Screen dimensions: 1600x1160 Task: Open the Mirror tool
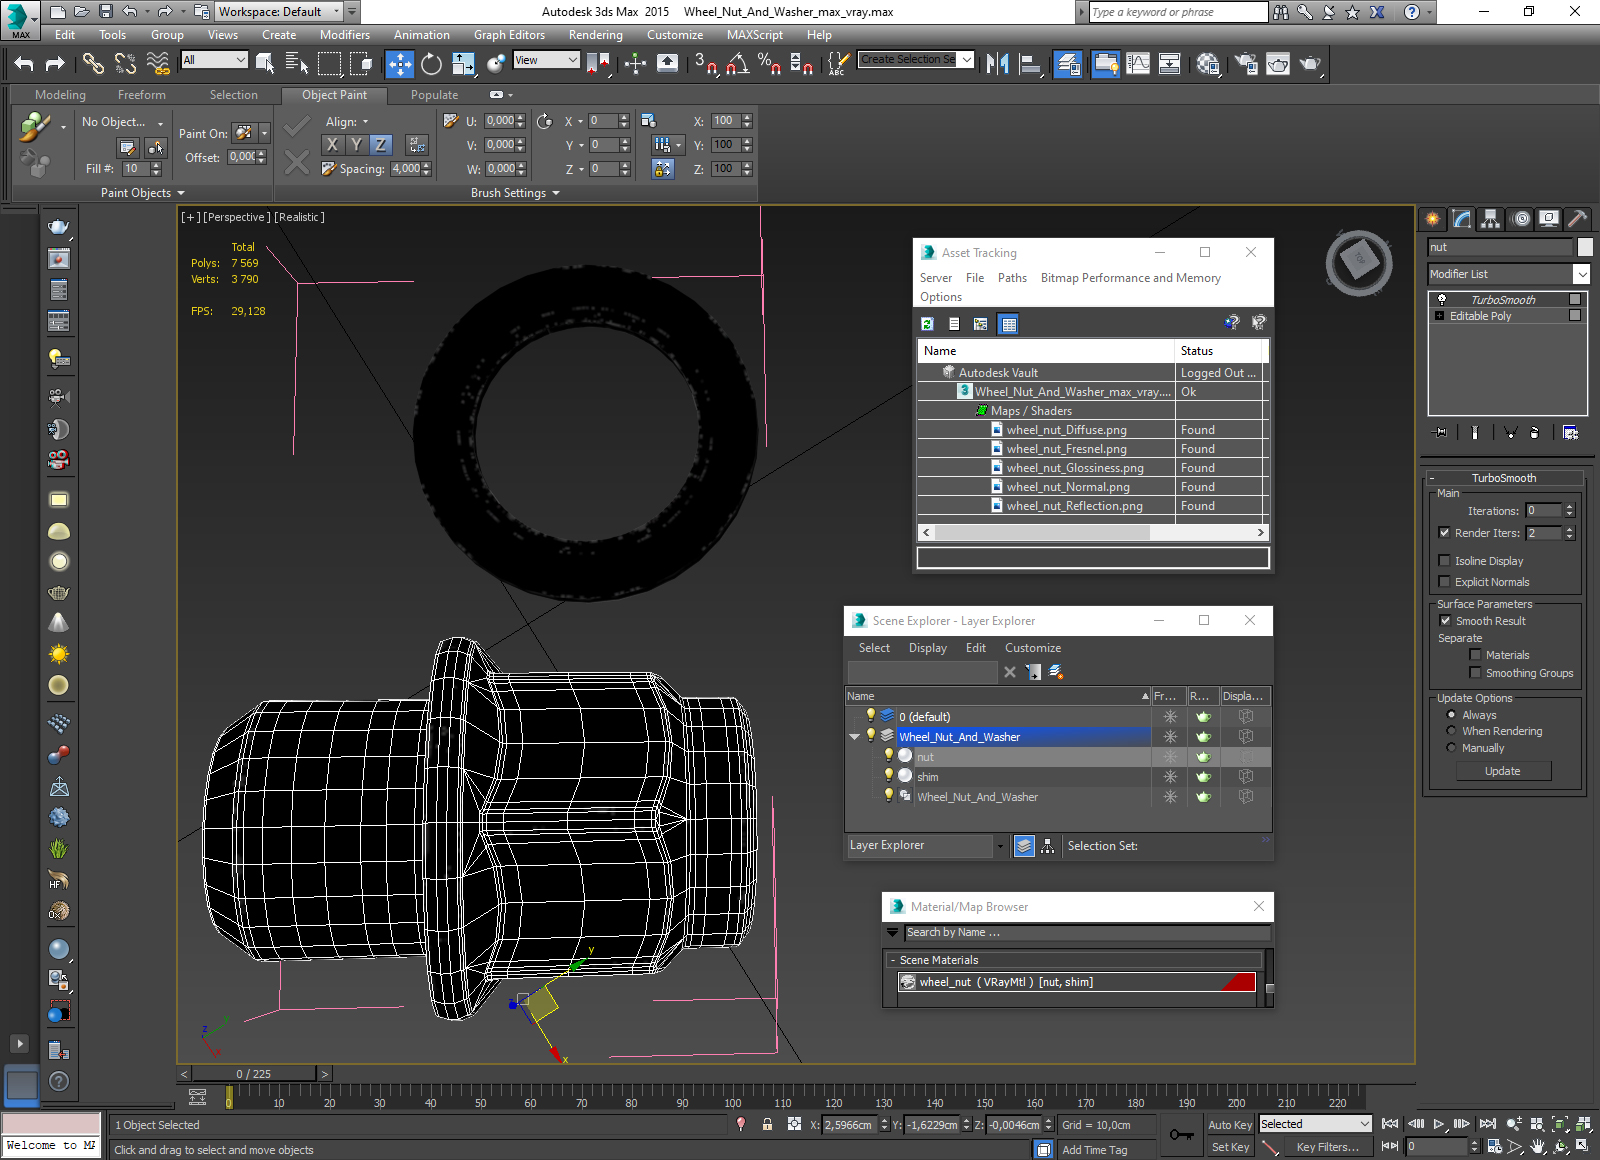click(x=997, y=64)
